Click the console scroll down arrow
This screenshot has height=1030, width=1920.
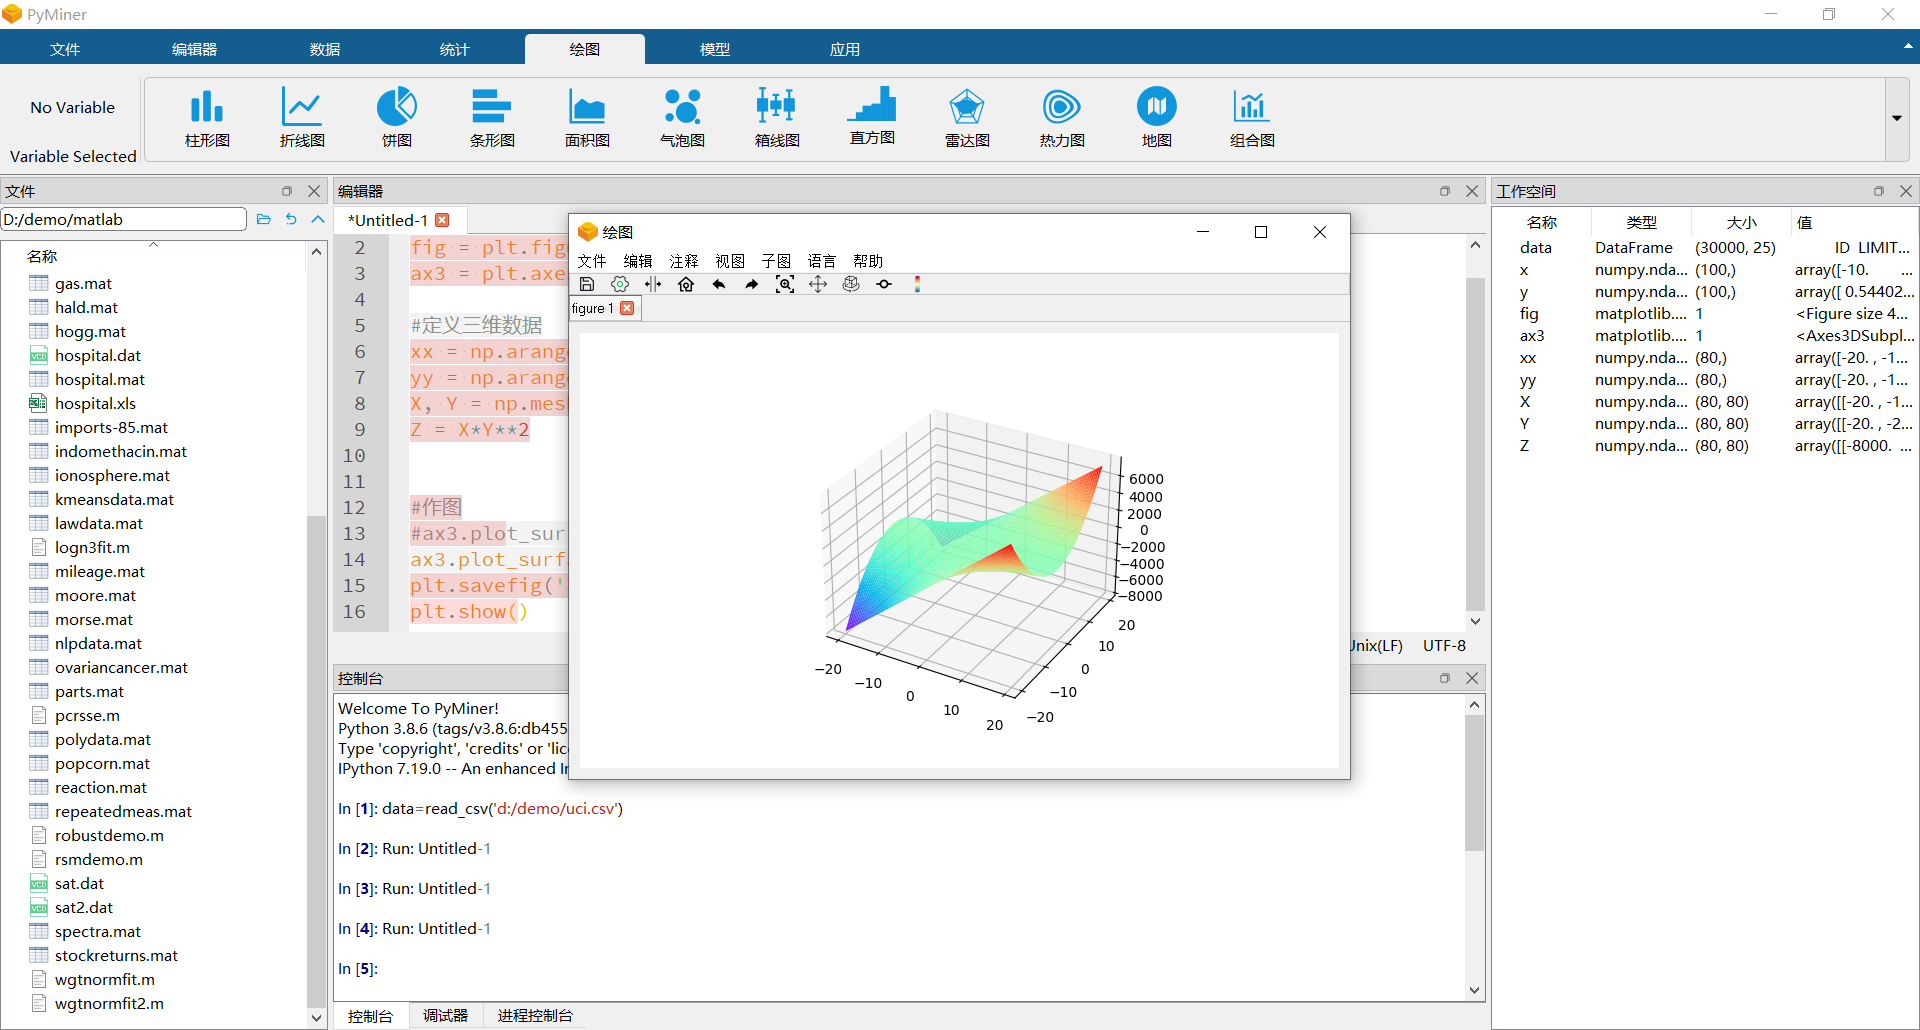coord(1475,990)
